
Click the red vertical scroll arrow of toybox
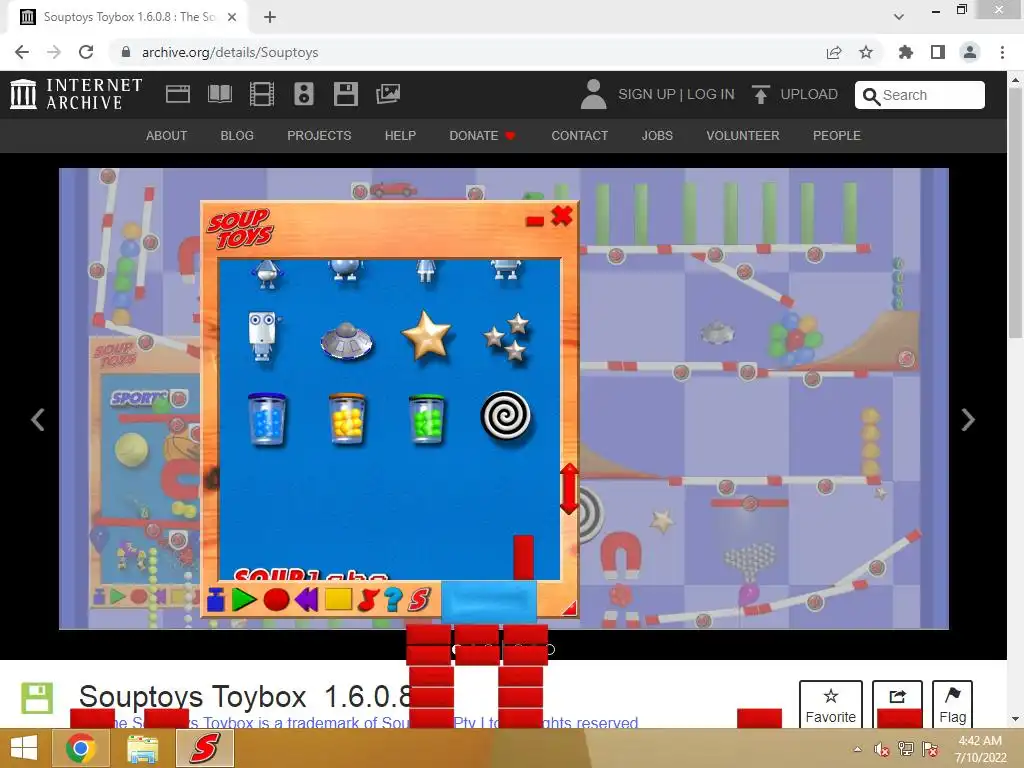(x=569, y=488)
